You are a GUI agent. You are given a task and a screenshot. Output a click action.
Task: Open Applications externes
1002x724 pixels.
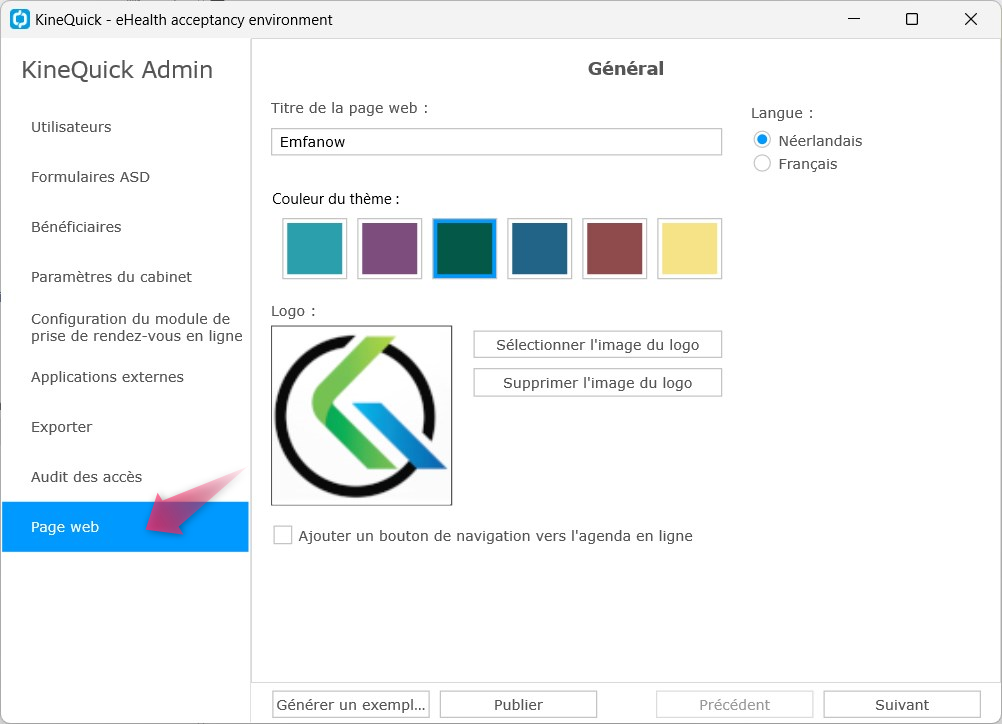click(x=107, y=377)
